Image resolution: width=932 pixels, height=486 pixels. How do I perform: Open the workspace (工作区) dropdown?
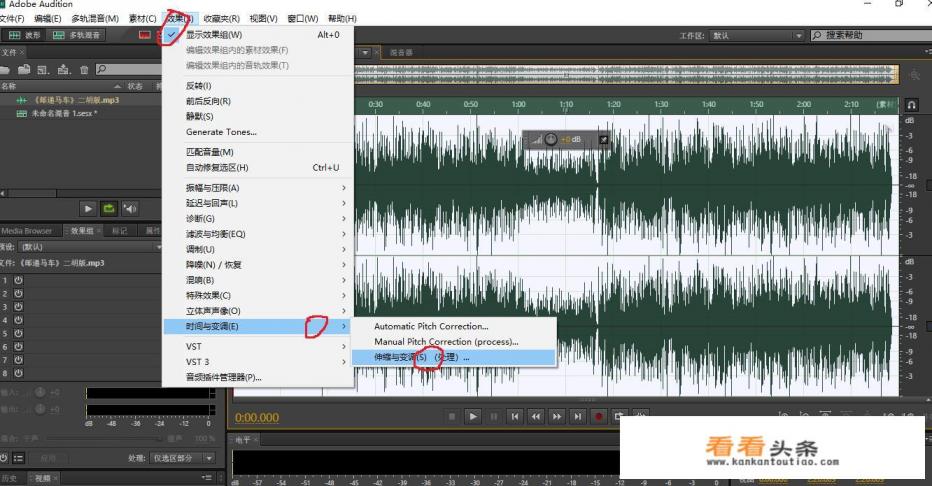coord(755,35)
